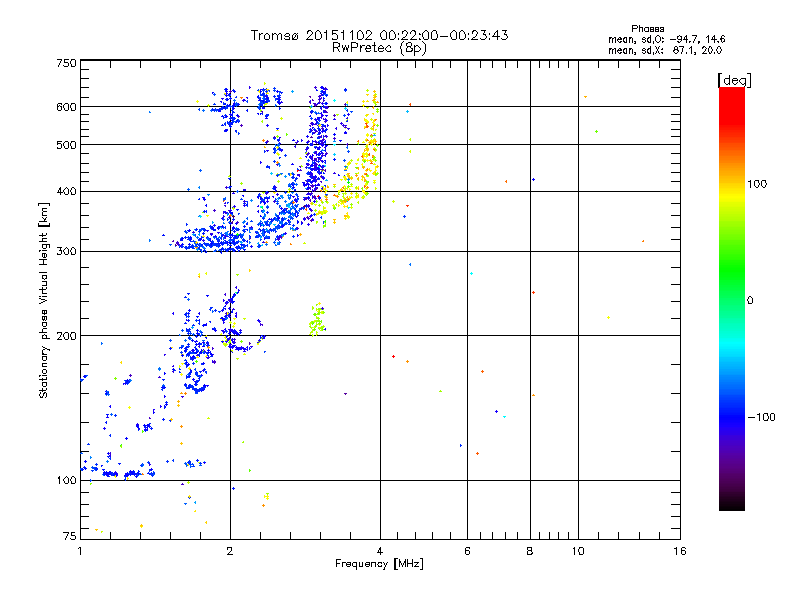This screenshot has height=600, width=800.
Task: Click the y-axis tick label "500"
Action: [x=67, y=145]
